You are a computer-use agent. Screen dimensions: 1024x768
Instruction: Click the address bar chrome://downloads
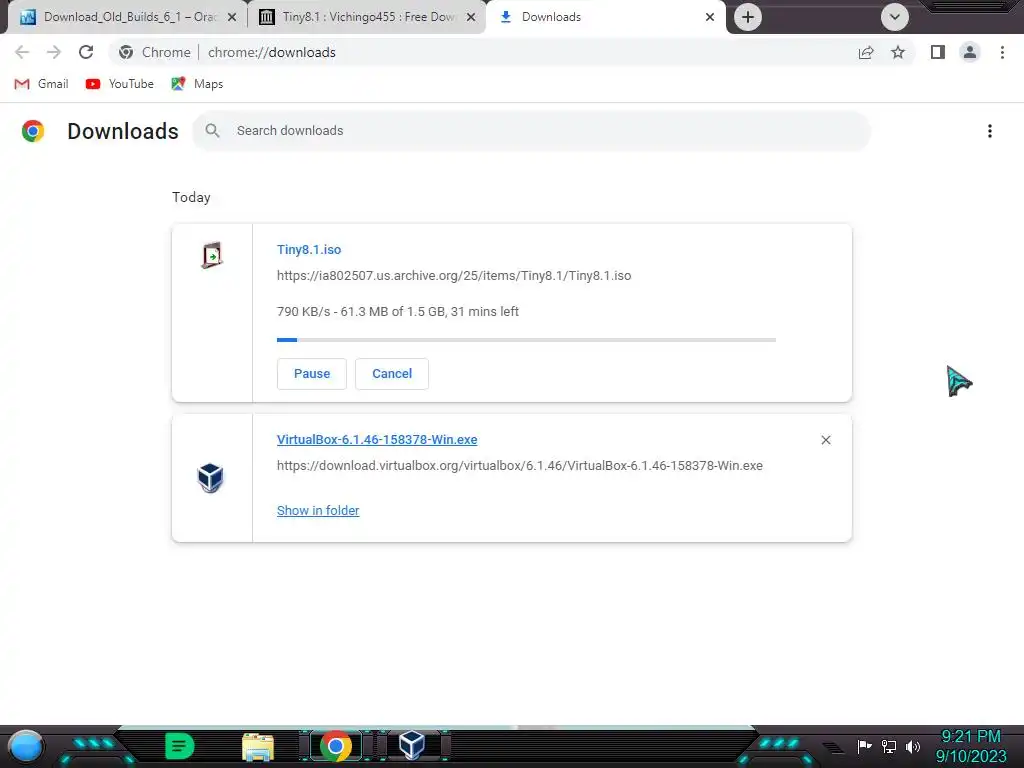click(272, 52)
